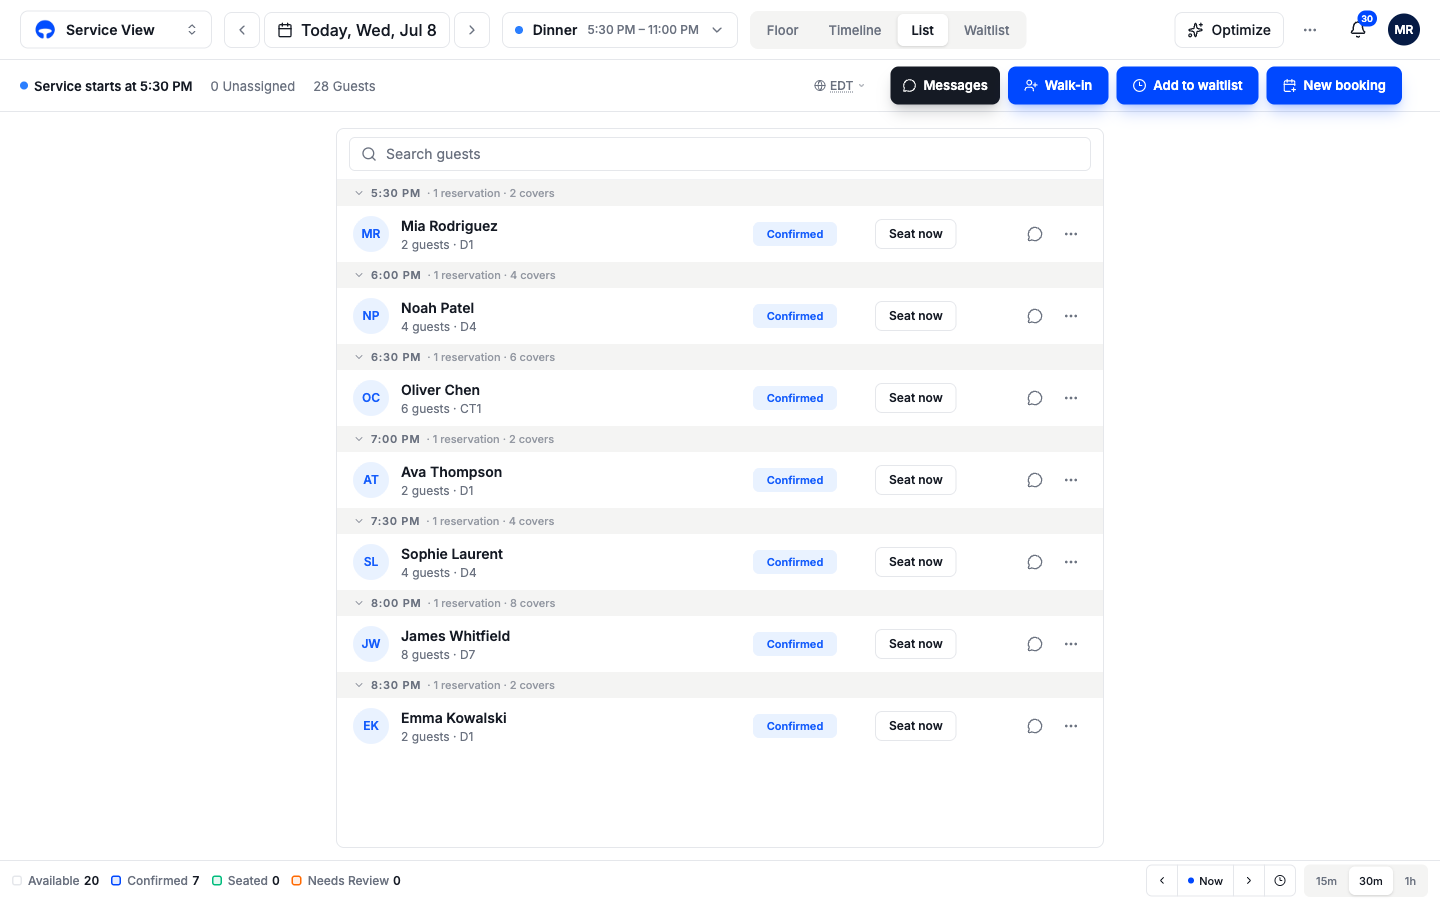Open more options for Noah Patel
This screenshot has width=1440, height=900.
click(x=1071, y=316)
